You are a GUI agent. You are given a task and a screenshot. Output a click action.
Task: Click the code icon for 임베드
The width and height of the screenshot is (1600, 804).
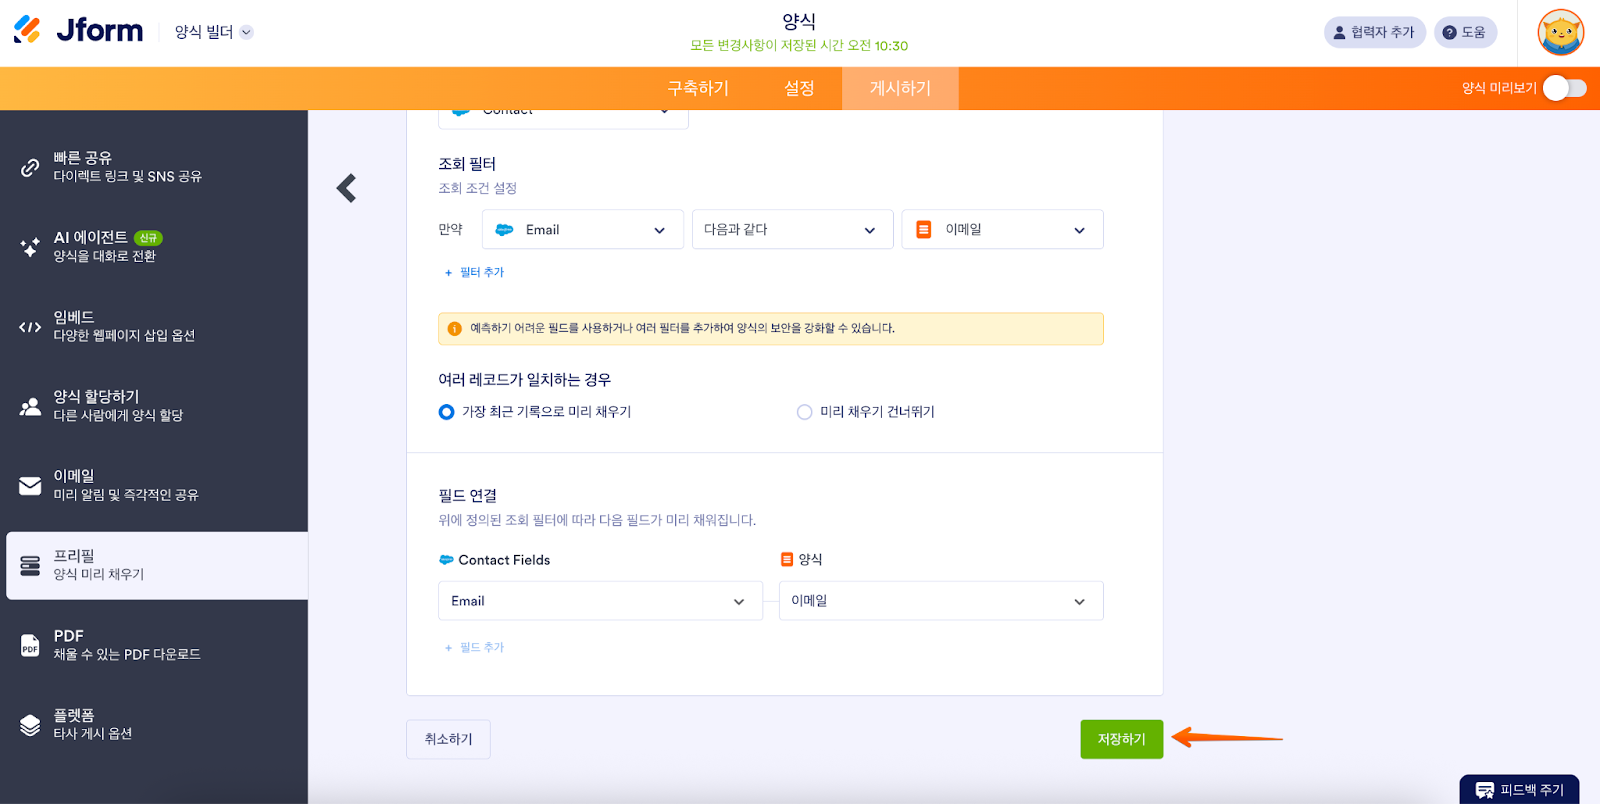[x=30, y=326]
